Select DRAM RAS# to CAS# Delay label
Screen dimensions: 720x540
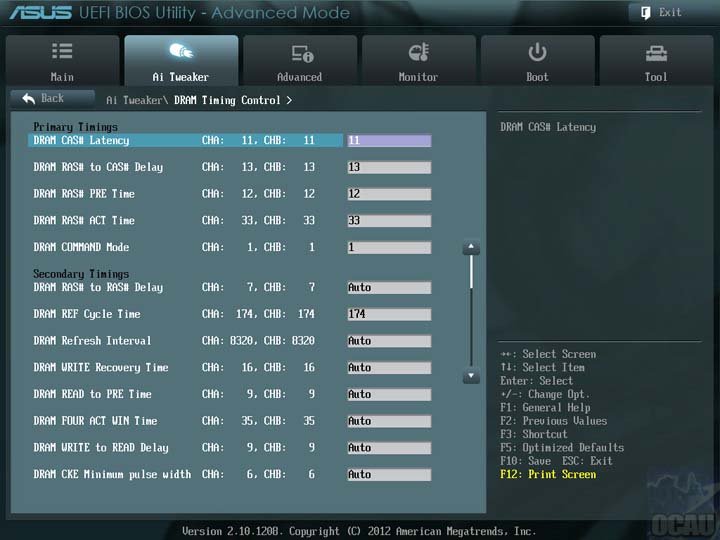tap(98, 167)
